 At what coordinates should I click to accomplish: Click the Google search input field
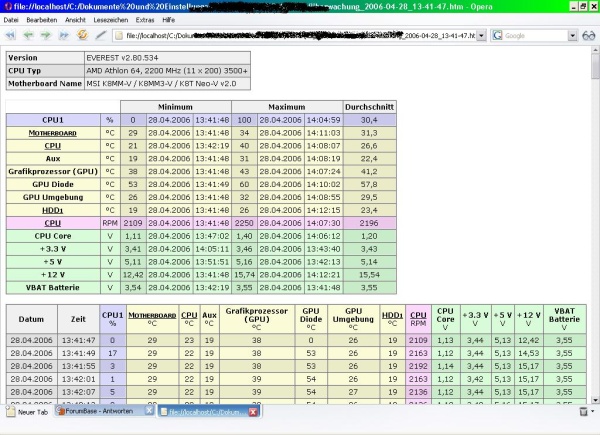[536, 36]
